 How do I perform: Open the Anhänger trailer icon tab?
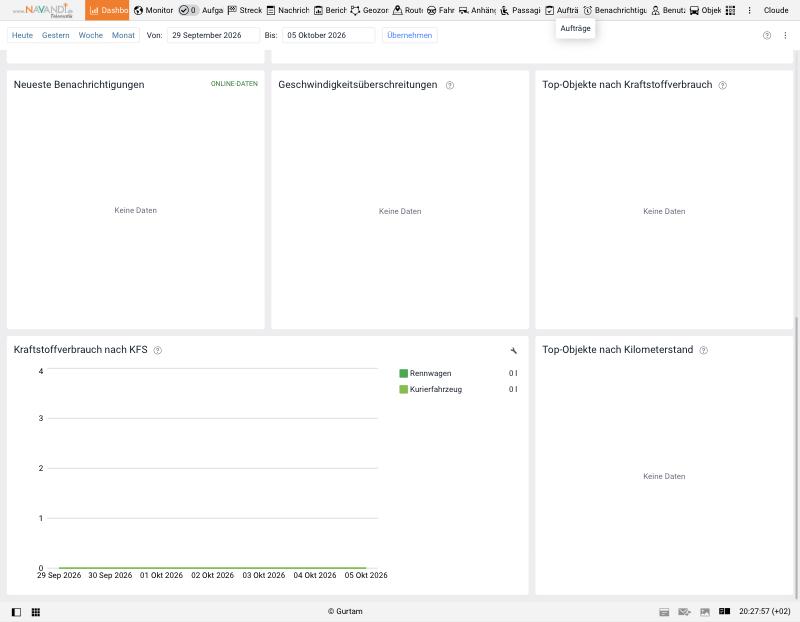477,10
